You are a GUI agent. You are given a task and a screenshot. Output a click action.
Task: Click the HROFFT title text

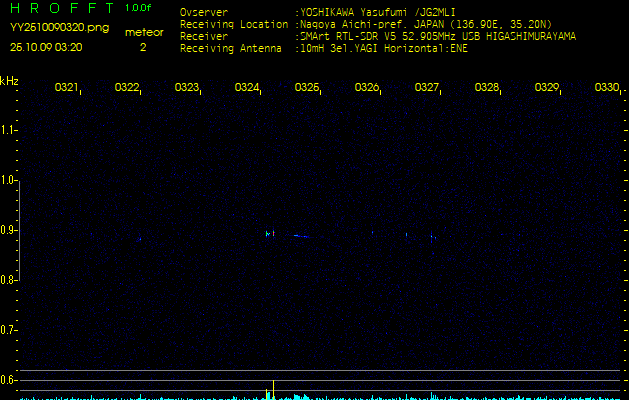tap(62, 8)
